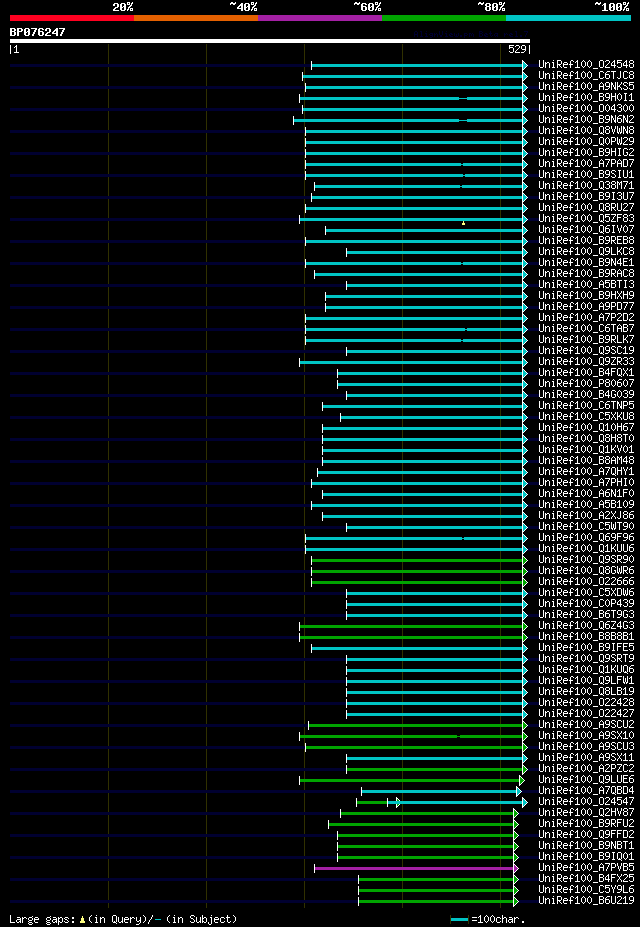Select the UniRef100_A7QBD4 label
This screenshot has width=640, height=927.
coord(586,791)
